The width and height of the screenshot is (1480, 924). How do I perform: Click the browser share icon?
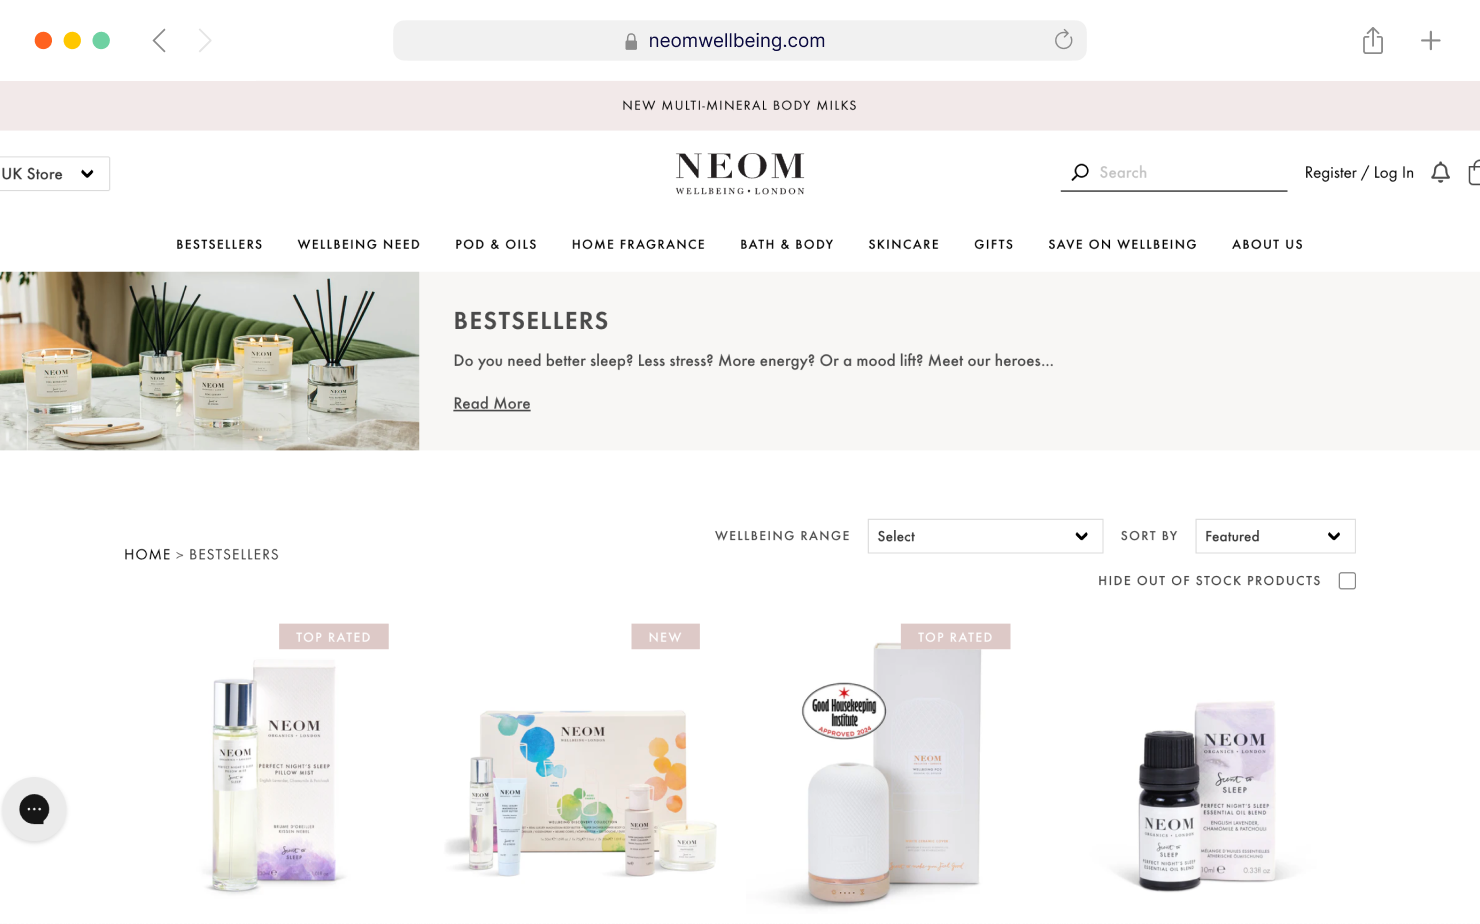point(1373,40)
